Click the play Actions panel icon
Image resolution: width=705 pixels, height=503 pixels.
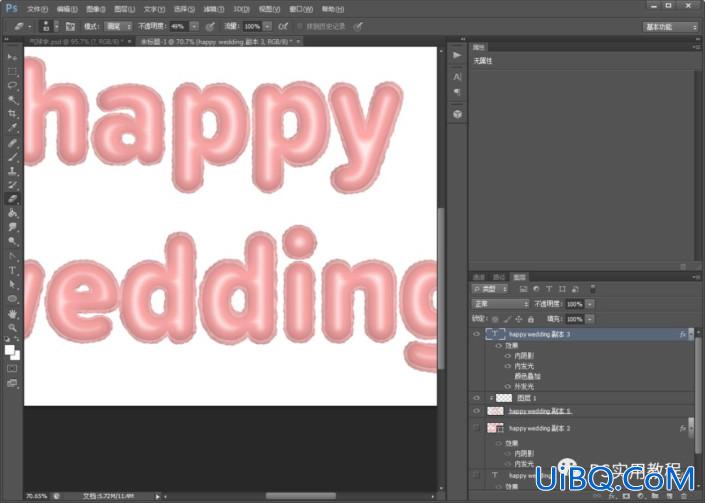(457, 55)
